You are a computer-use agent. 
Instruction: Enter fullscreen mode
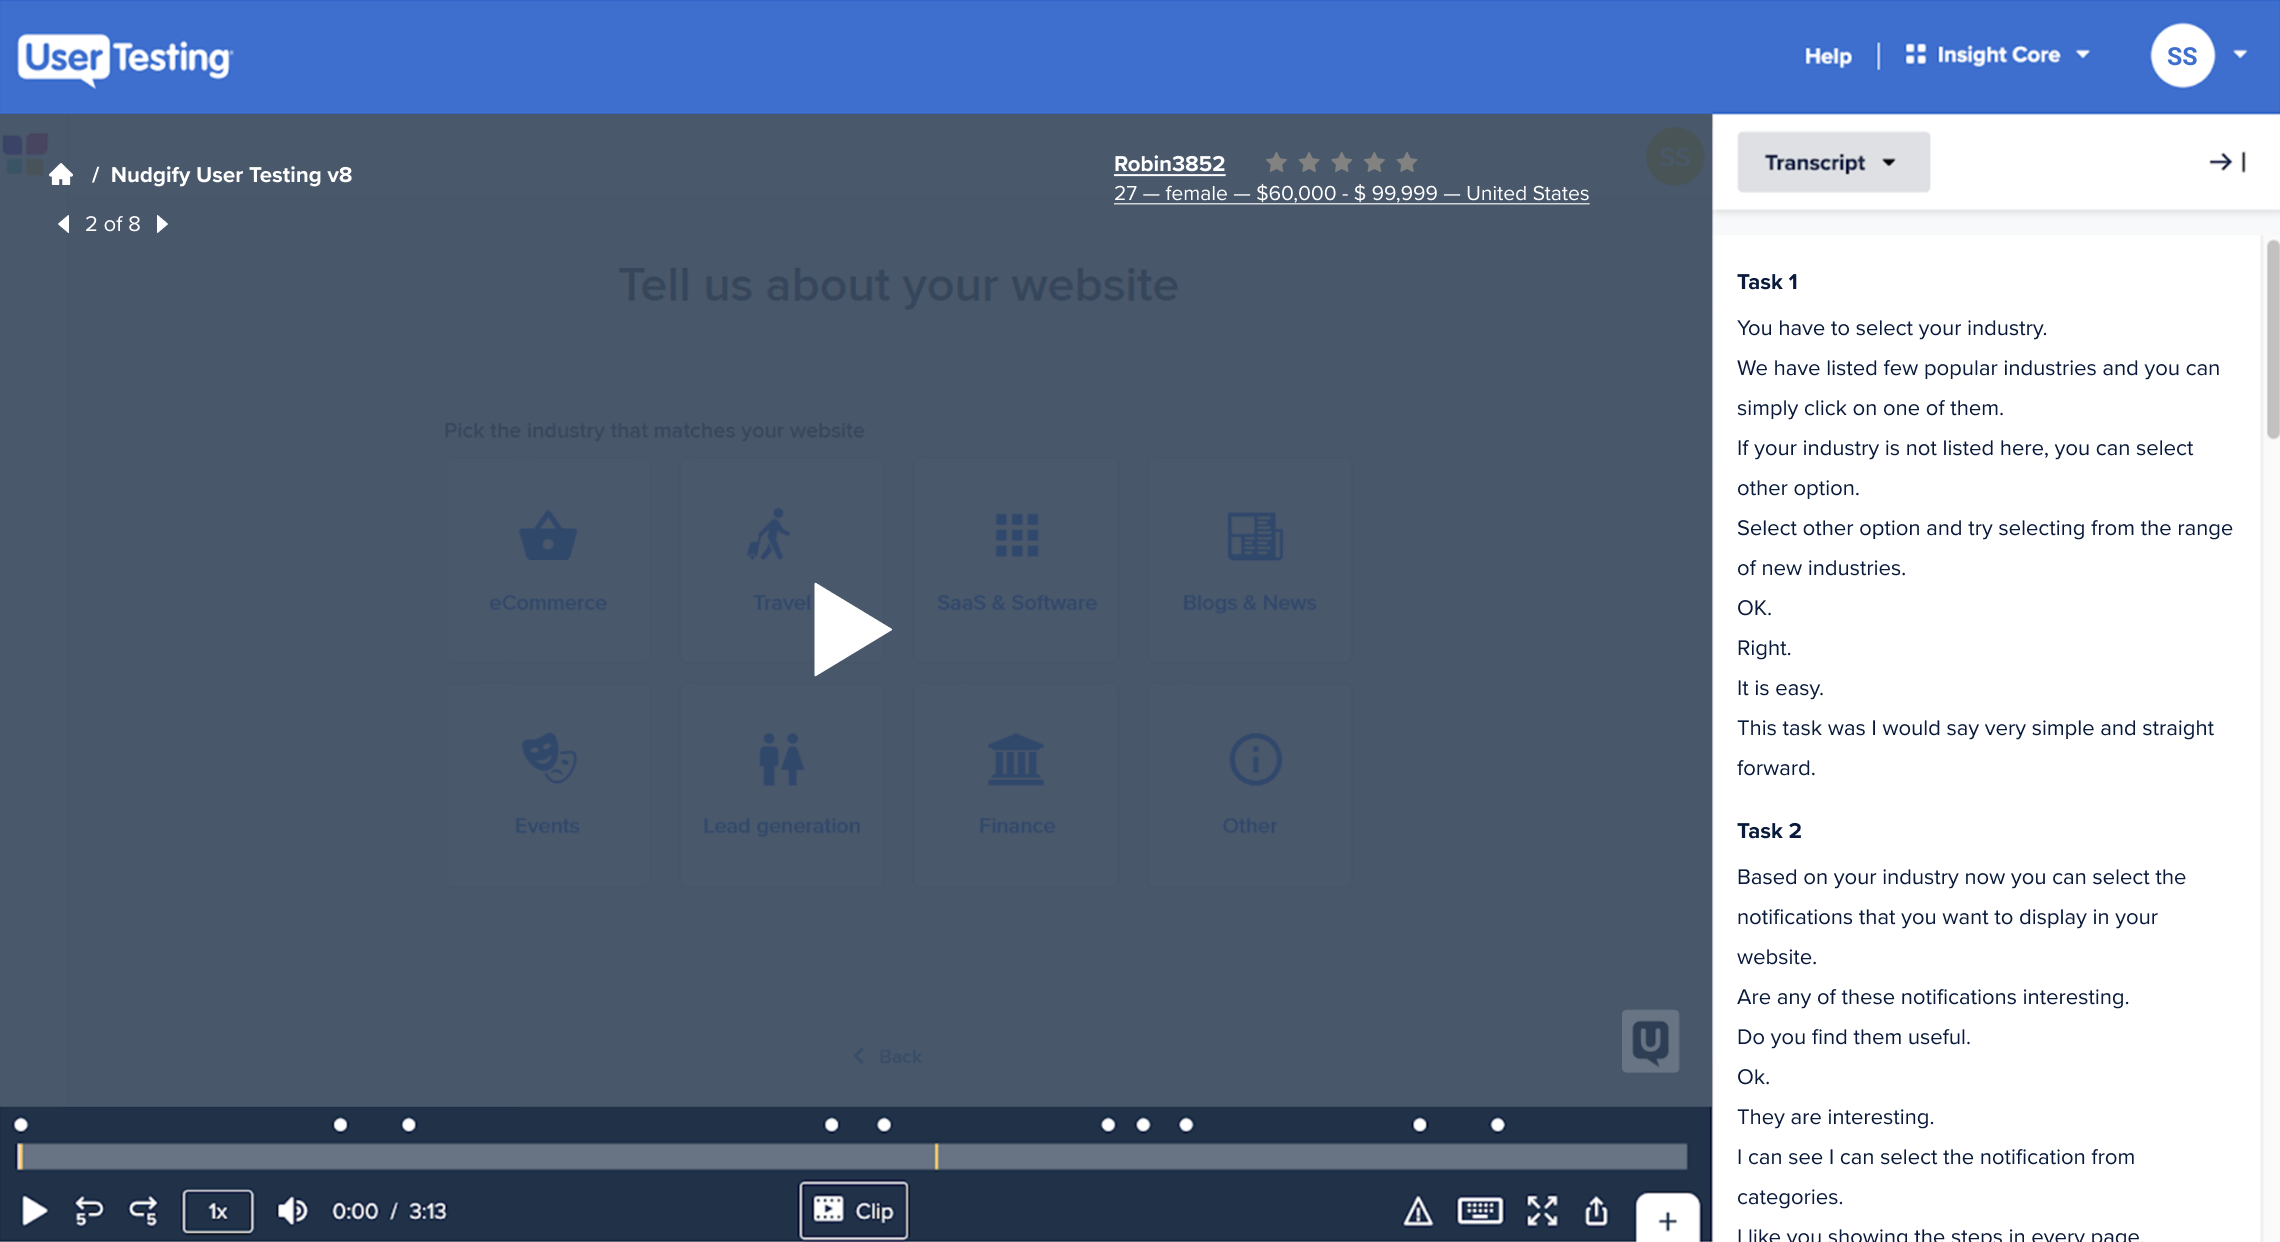pos(1542,1211)
